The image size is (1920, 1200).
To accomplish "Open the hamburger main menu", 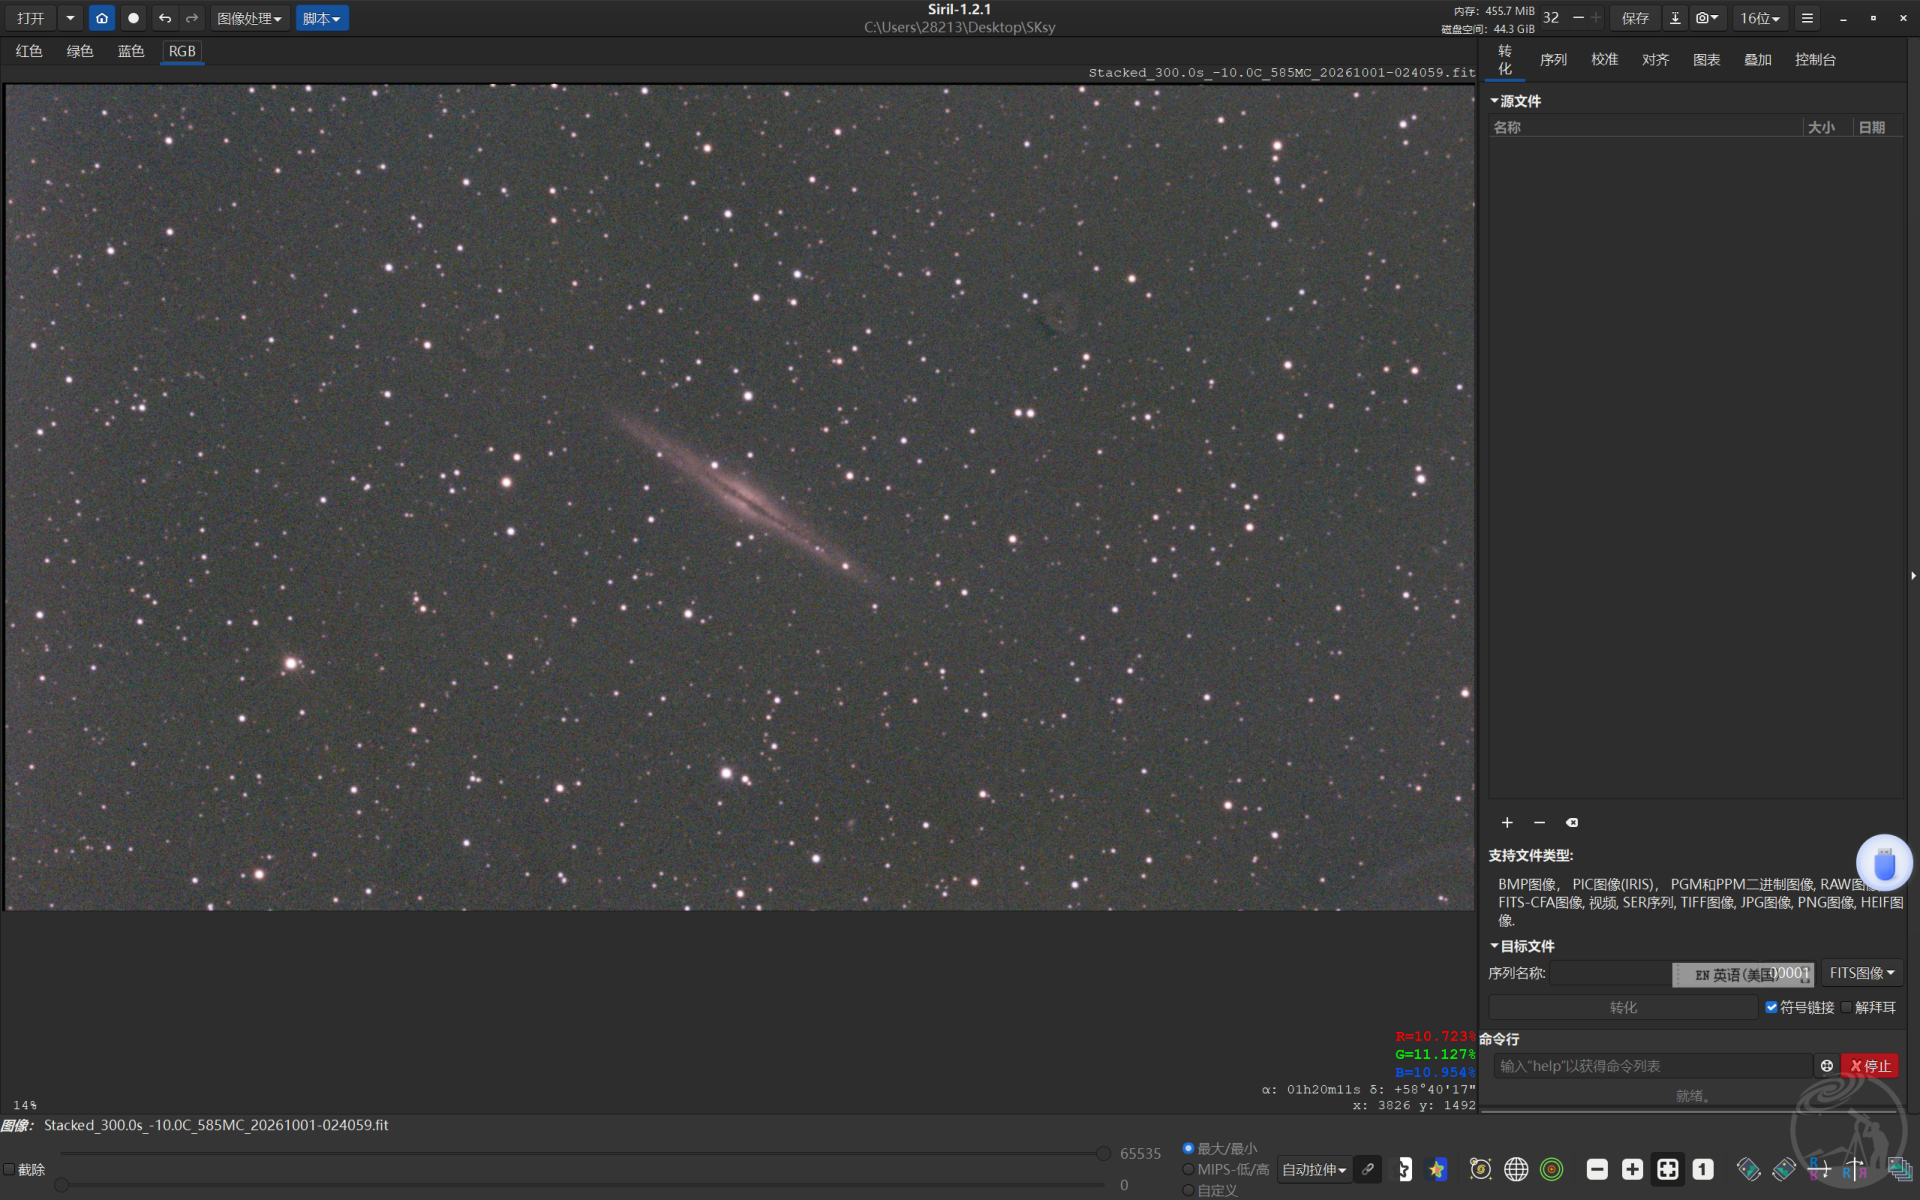I will pos(1807,18).
